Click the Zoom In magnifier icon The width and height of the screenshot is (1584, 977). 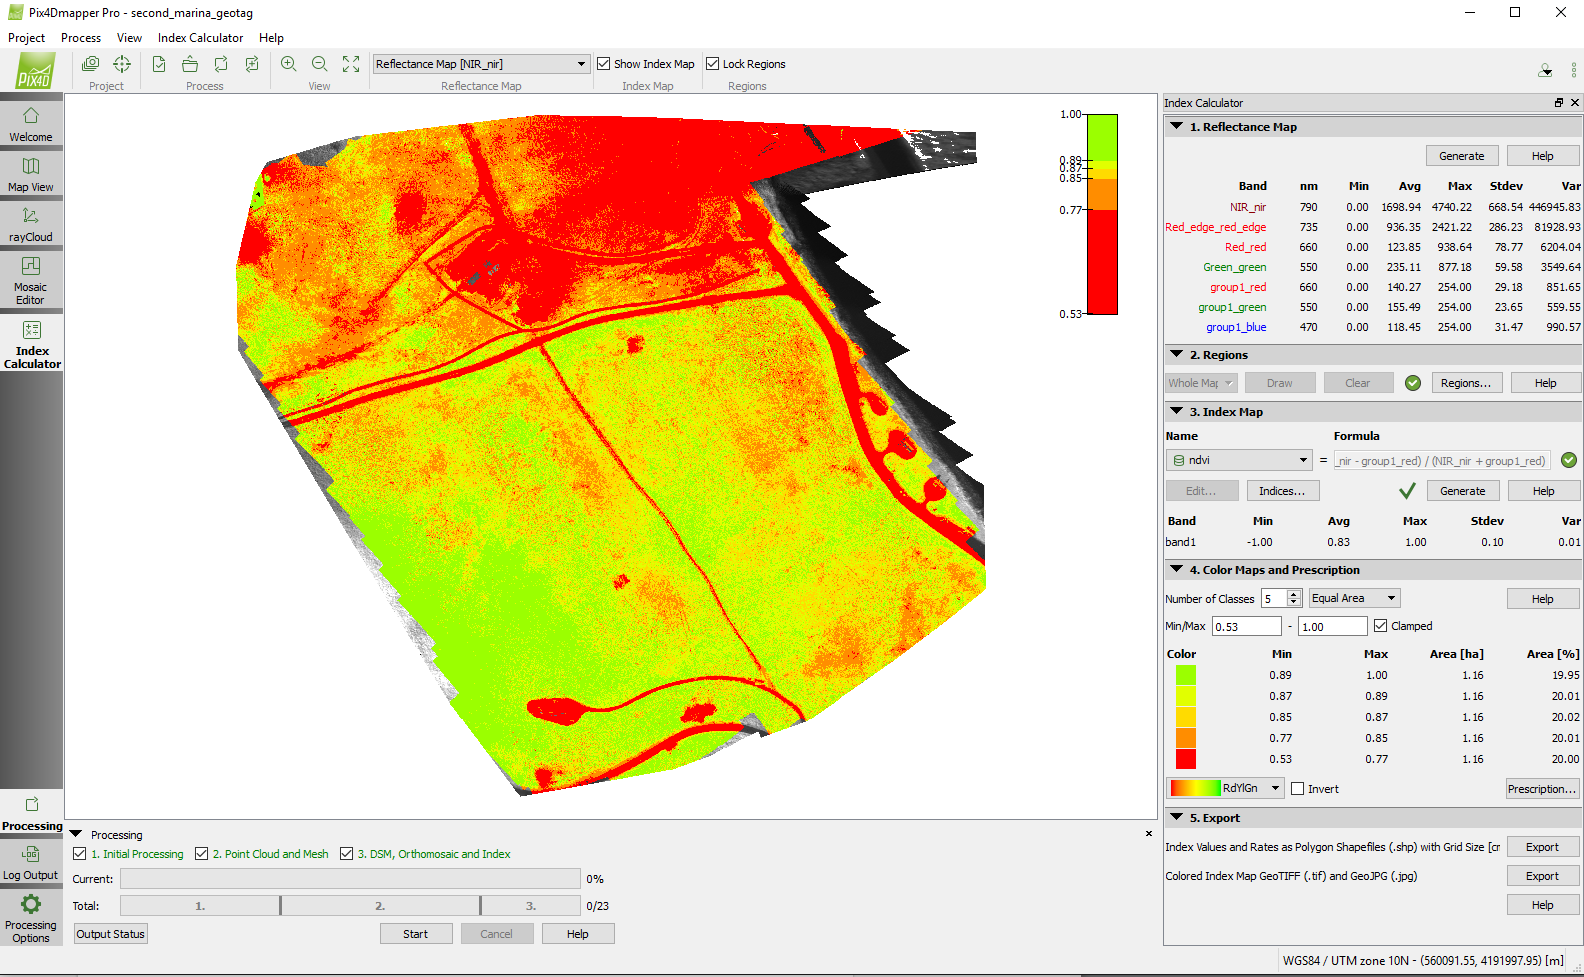point(288,64)
